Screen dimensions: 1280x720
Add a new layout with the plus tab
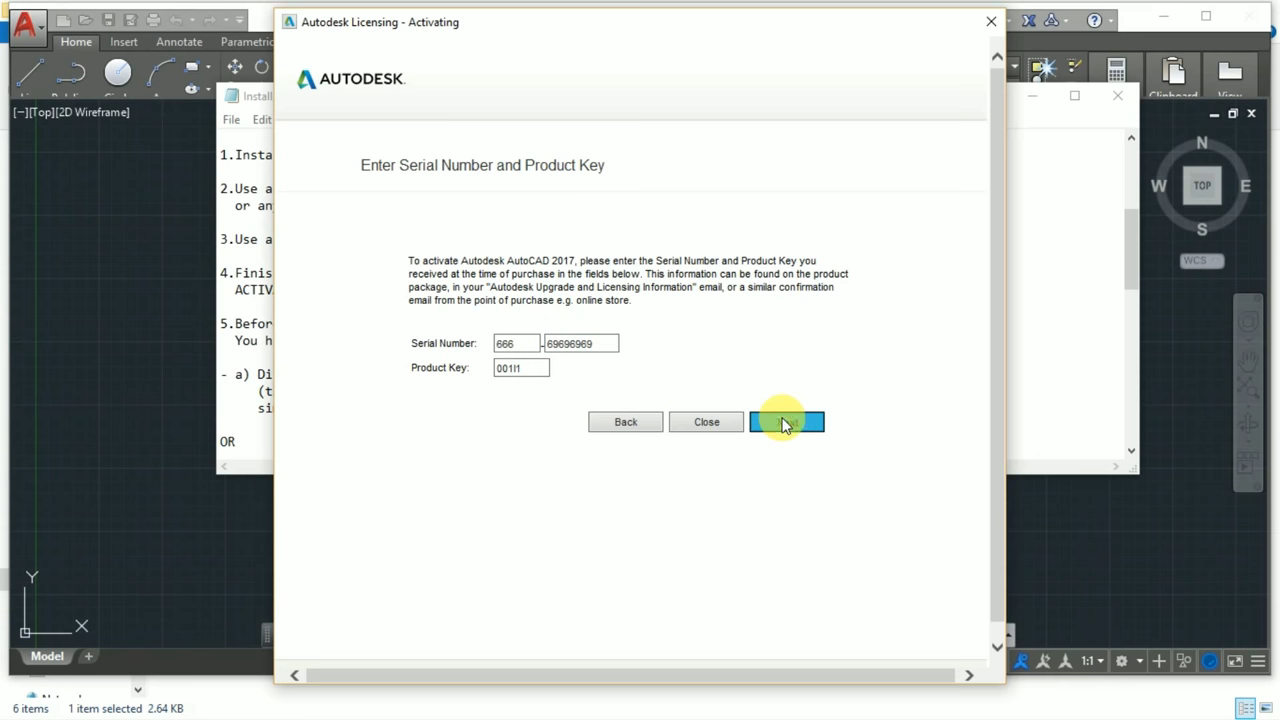[88, 657]
